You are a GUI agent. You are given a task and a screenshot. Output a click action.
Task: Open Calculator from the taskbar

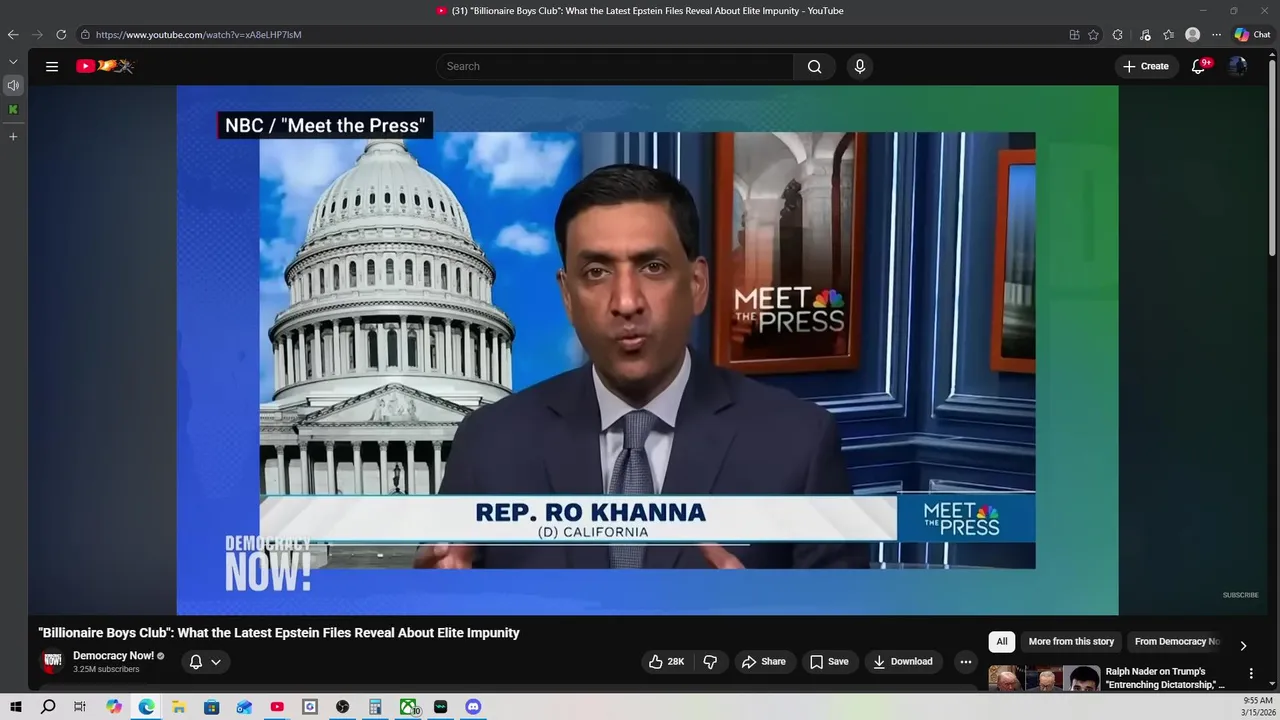pos(375,707)
